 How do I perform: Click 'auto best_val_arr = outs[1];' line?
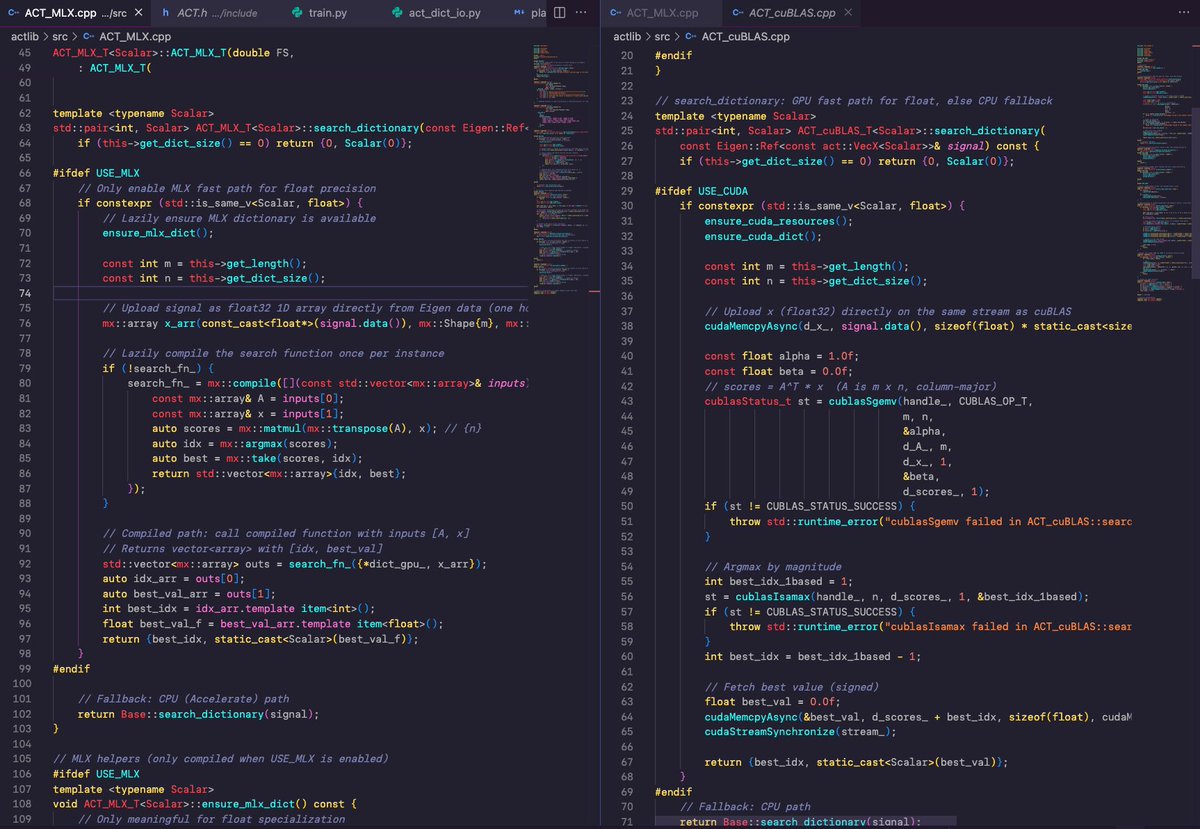tap(187, 594)
